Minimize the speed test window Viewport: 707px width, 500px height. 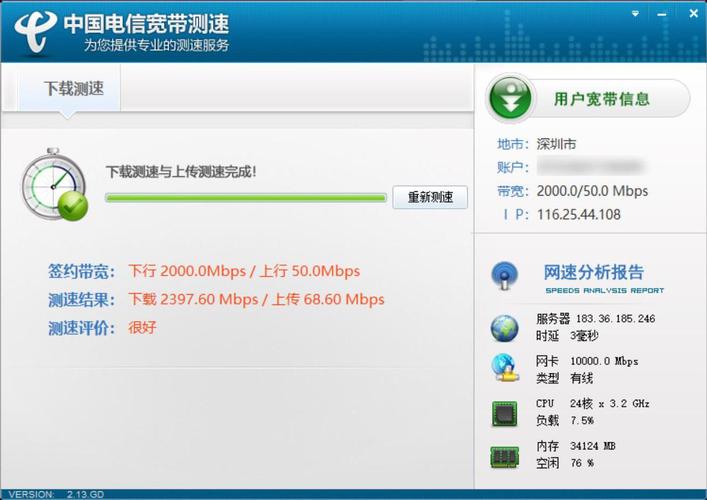[x=662, y=14]
